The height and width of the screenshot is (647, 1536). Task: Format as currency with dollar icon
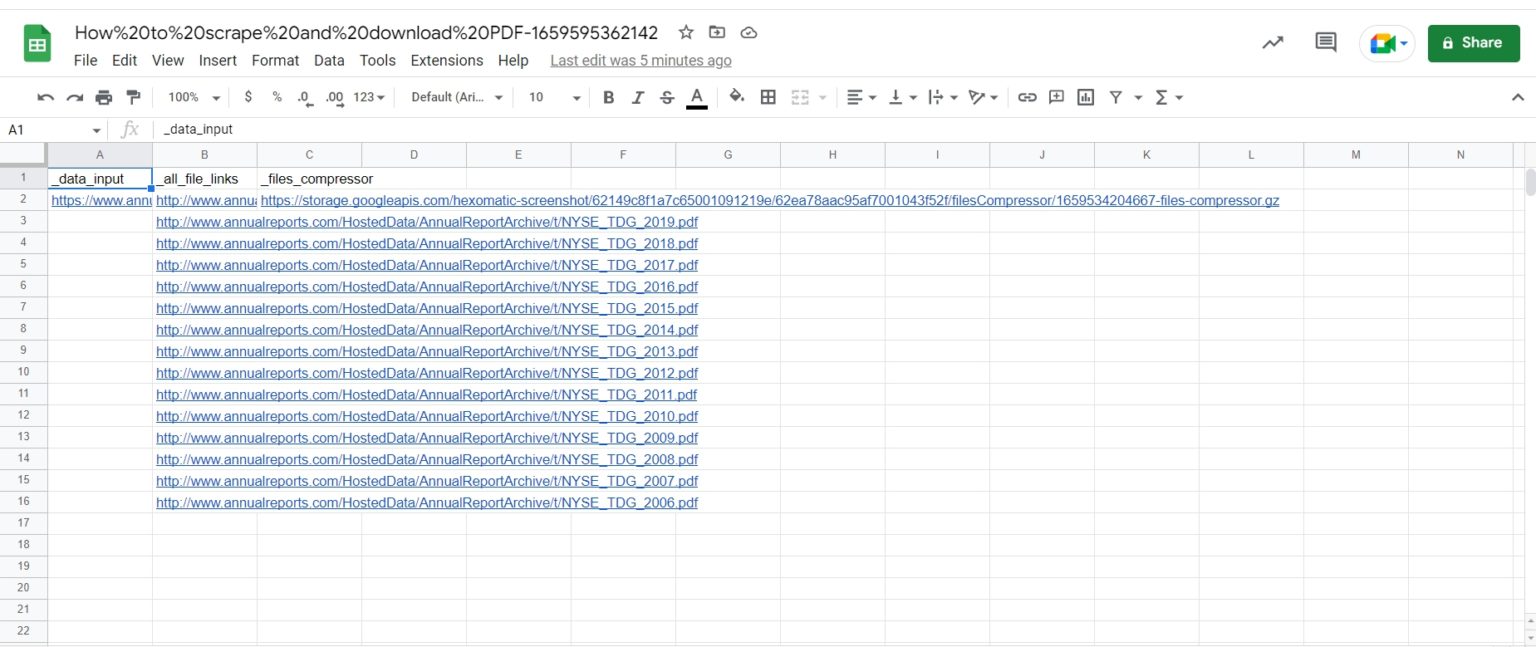248,97
